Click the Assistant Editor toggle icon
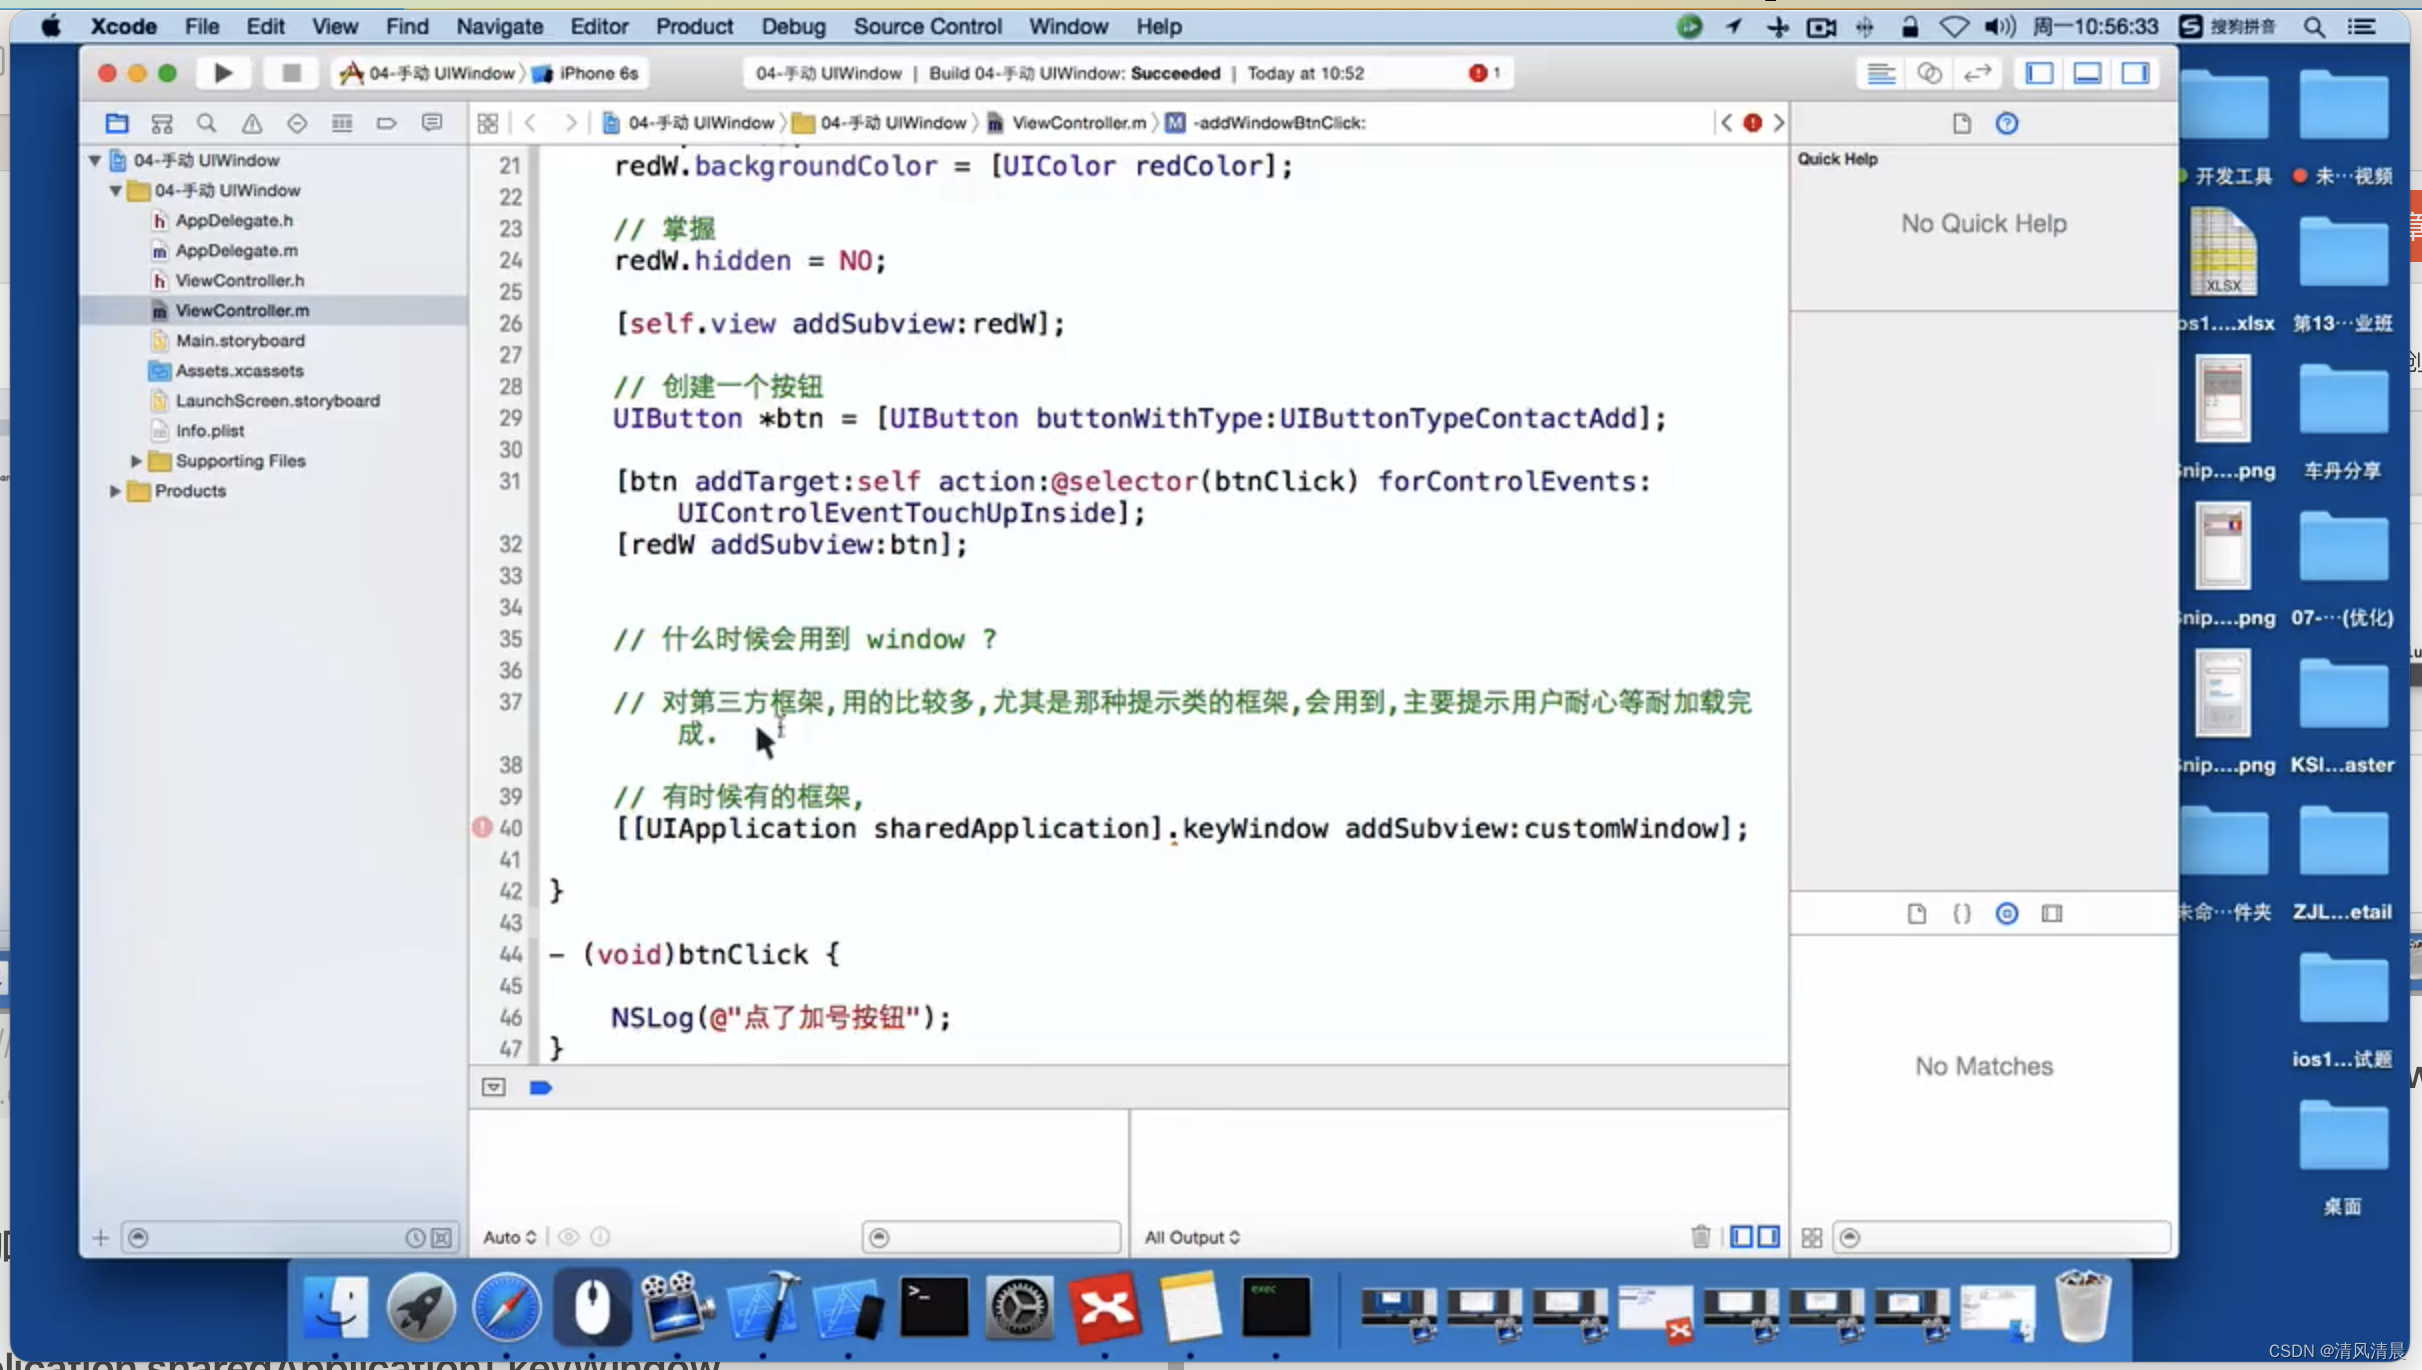The image size is (2422, 1370). 1928,73
